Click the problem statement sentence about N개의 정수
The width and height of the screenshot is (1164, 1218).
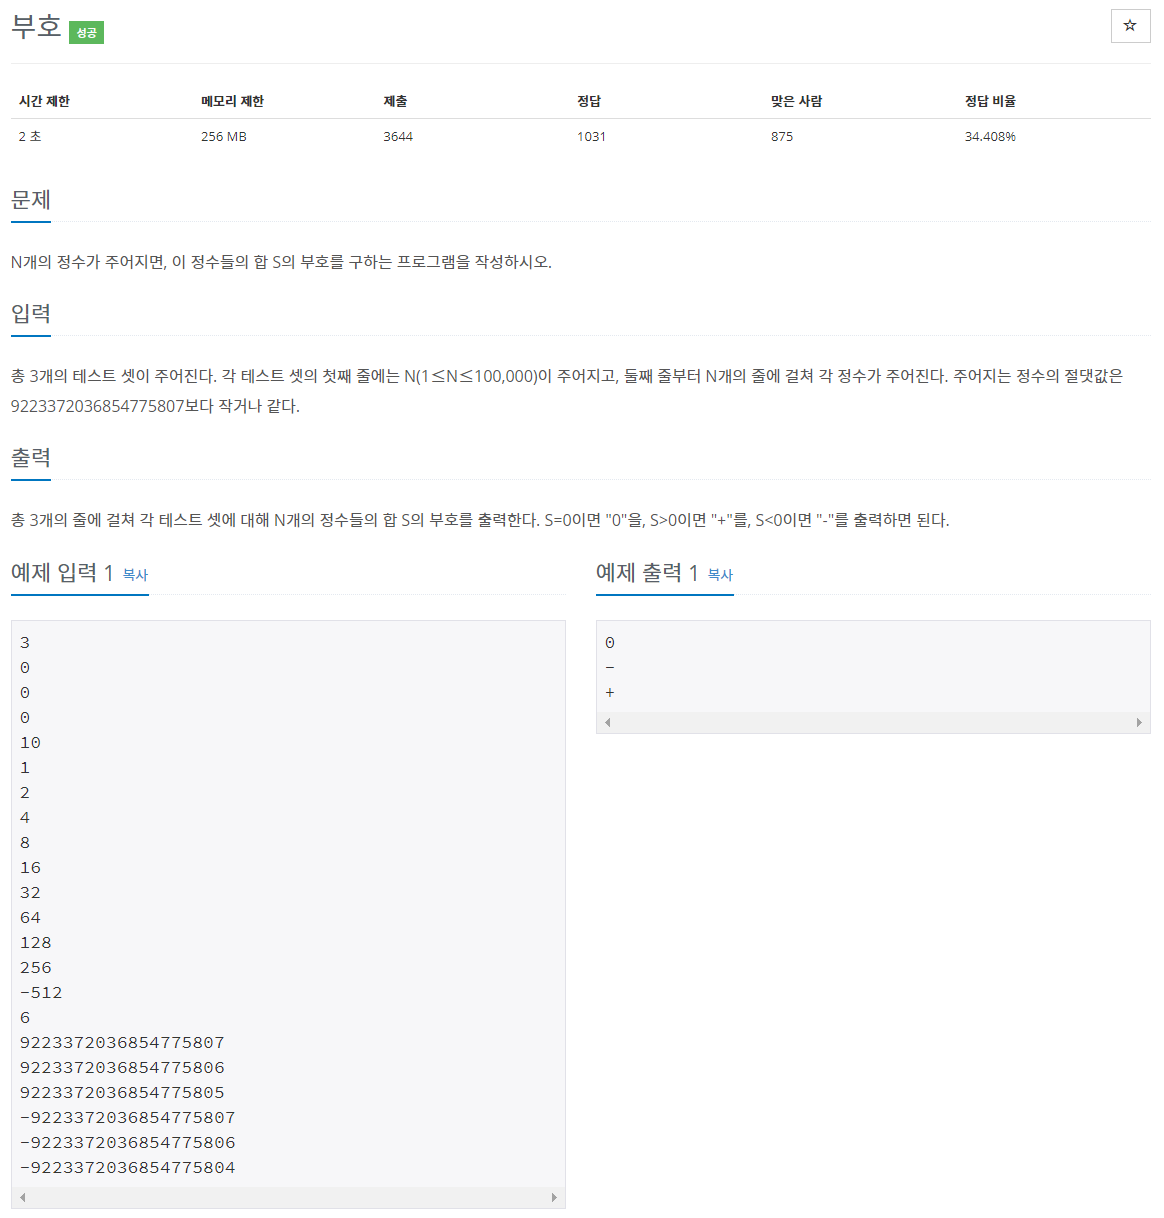281,262
